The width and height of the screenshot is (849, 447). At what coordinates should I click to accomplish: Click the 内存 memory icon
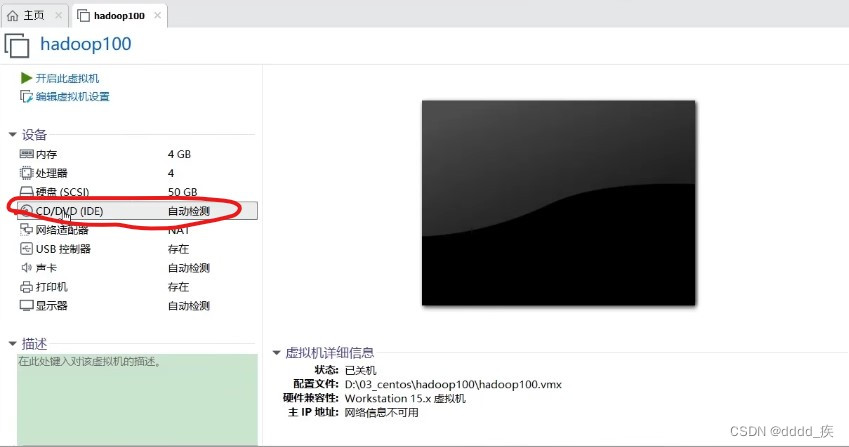click(27, 154)
